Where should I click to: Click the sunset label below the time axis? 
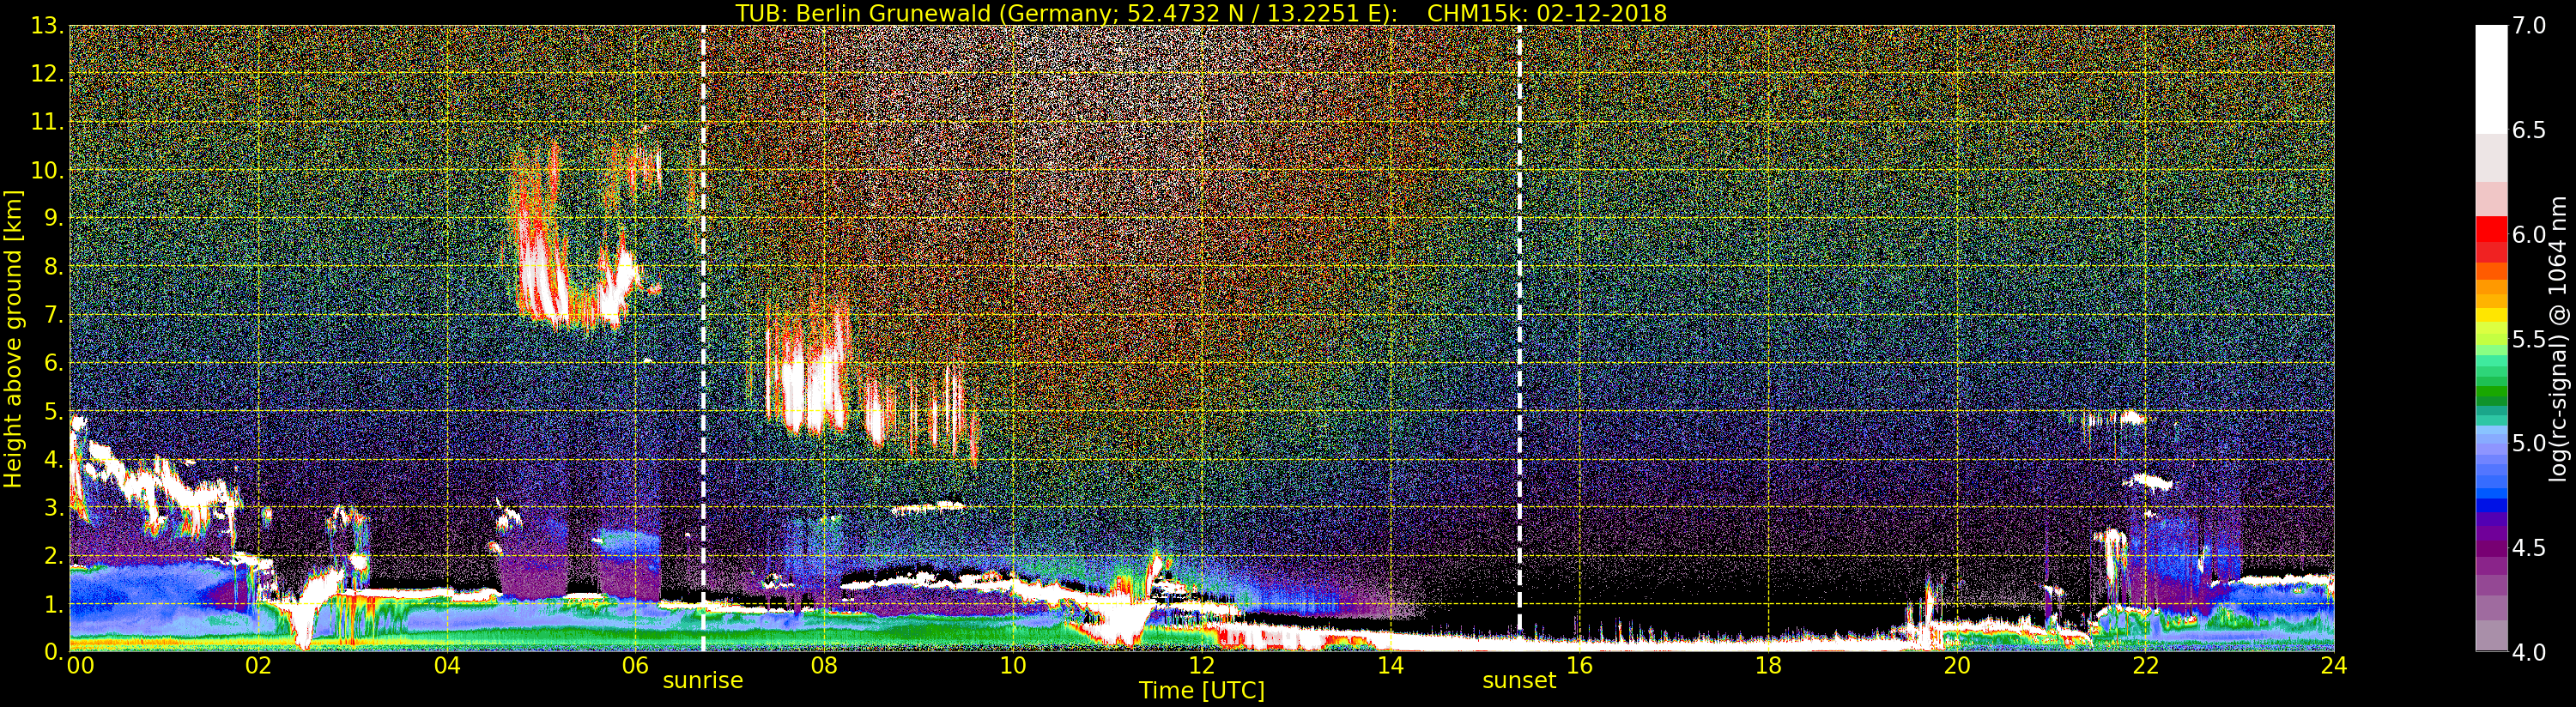[x=1518, y=681]
